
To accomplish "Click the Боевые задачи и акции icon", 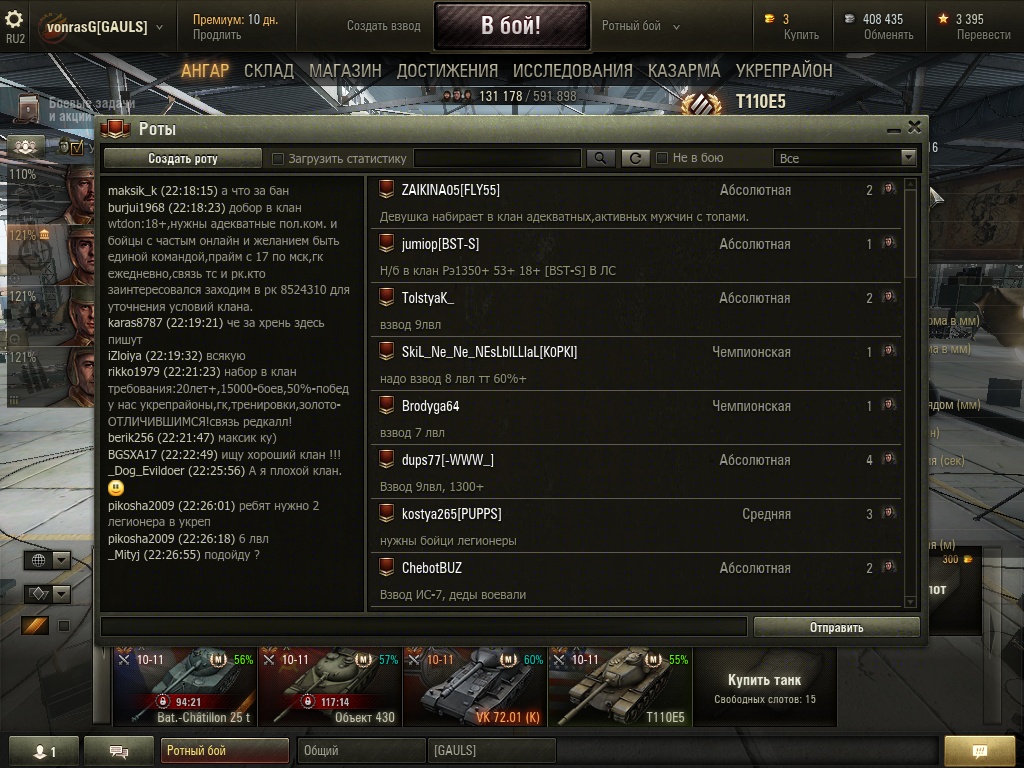I will (27, 108).
